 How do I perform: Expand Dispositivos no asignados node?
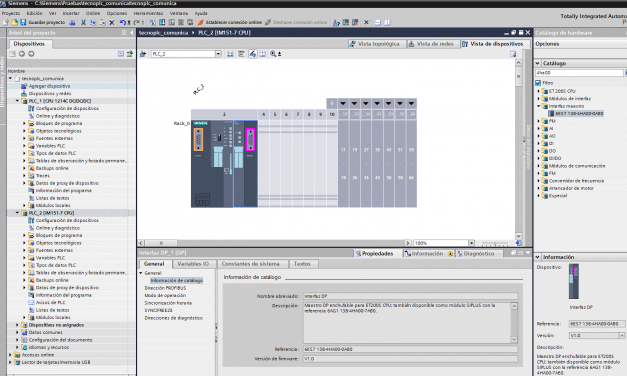[x=17, y=325]
